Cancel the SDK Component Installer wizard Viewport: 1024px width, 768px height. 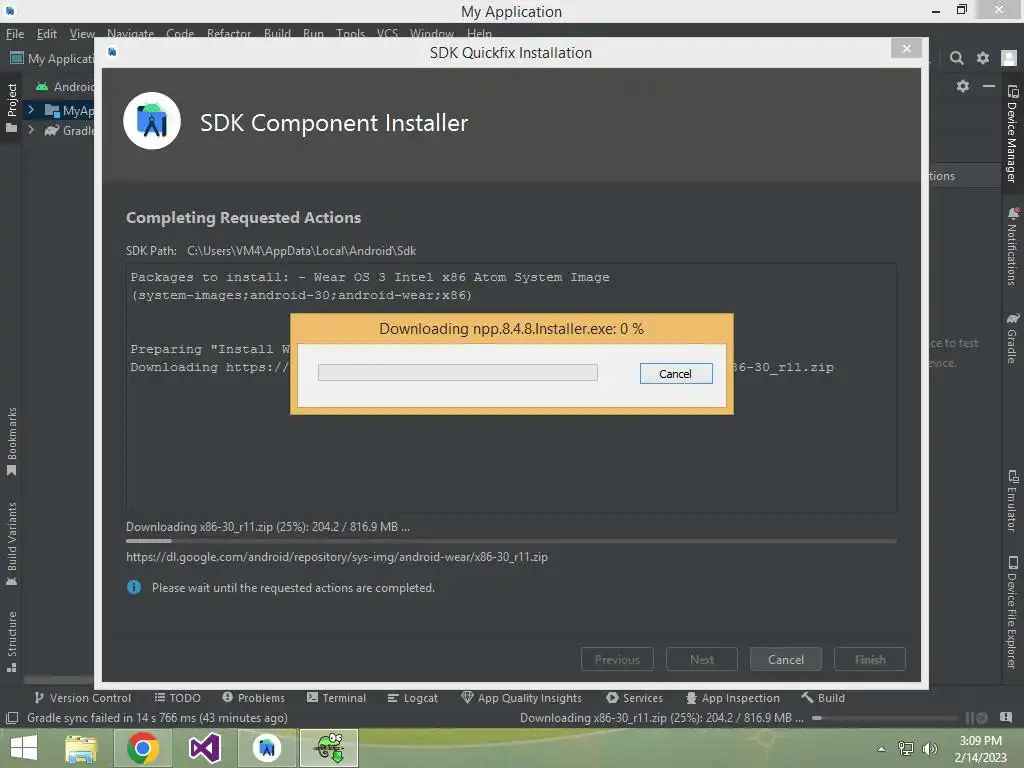point(786,660)
